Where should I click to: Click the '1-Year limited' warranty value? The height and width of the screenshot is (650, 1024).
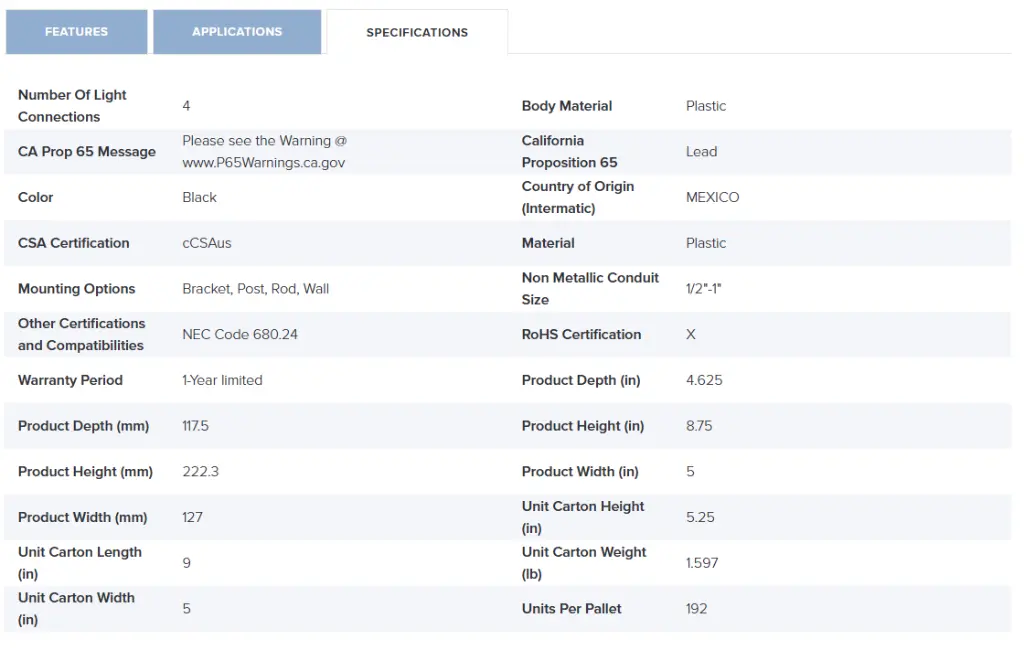pos(222,380)
